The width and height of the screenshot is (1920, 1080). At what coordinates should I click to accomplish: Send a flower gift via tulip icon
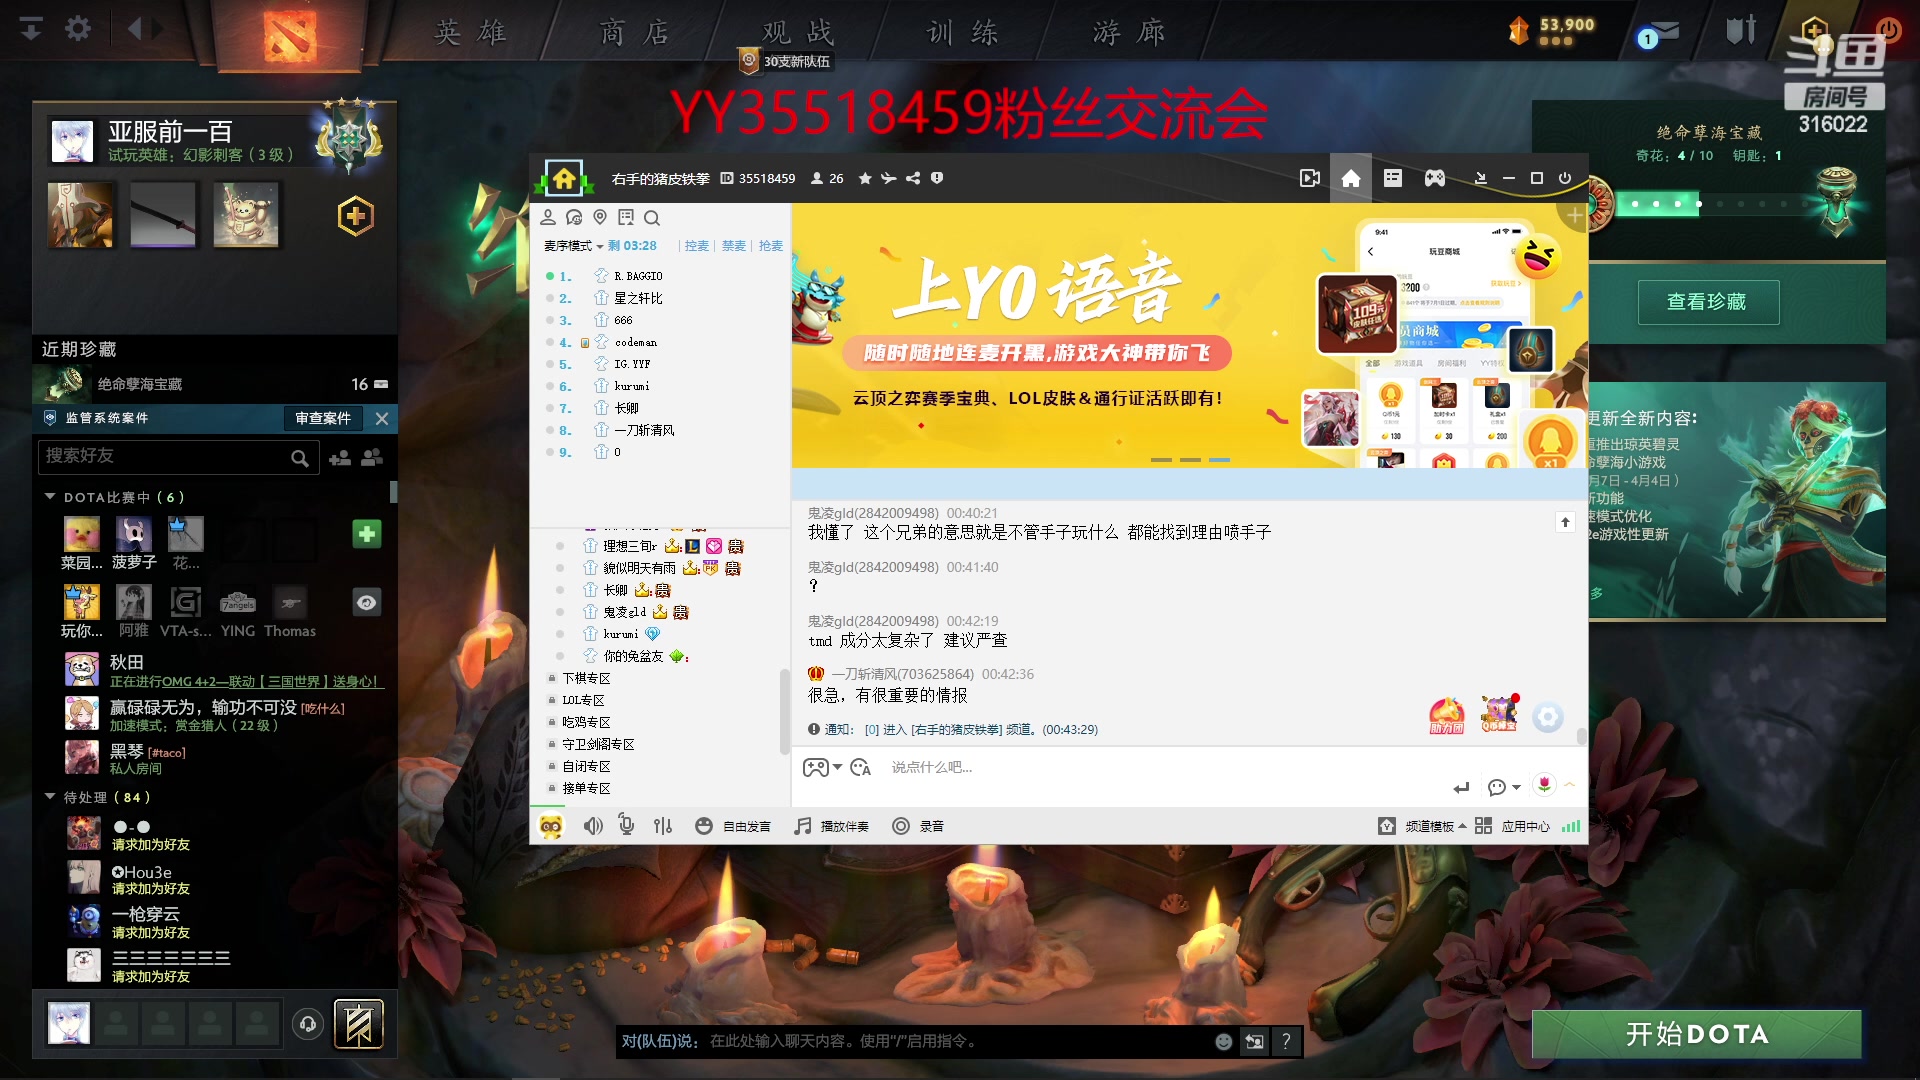(1545, 785)
